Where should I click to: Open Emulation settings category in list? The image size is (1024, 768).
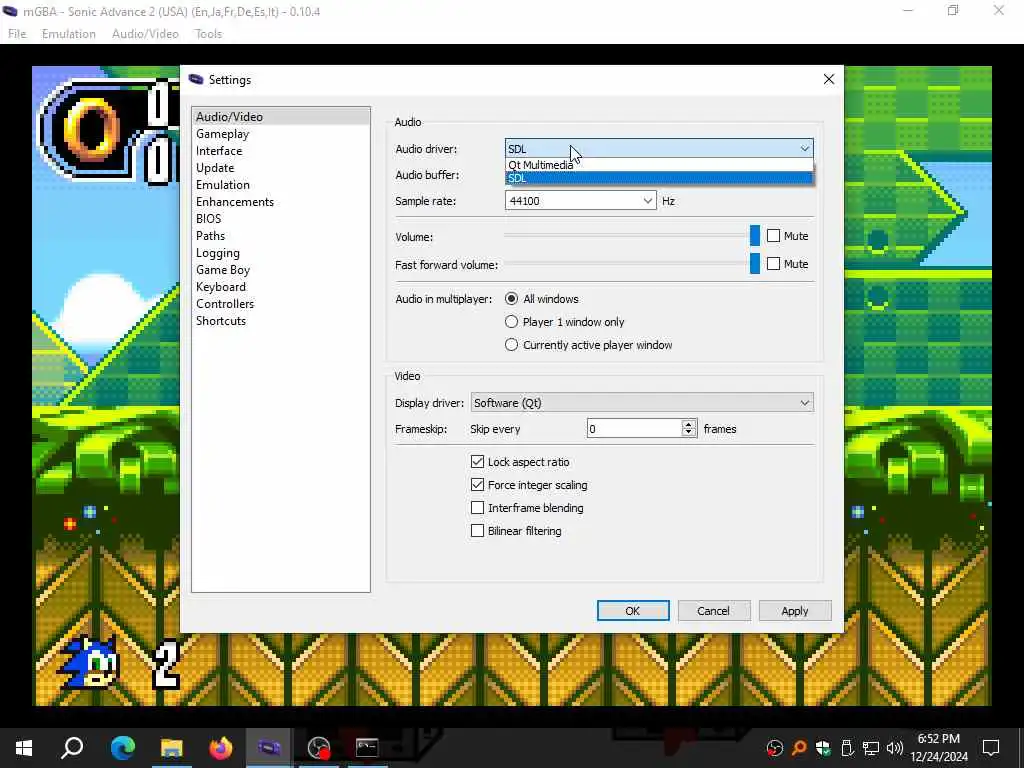281,184
